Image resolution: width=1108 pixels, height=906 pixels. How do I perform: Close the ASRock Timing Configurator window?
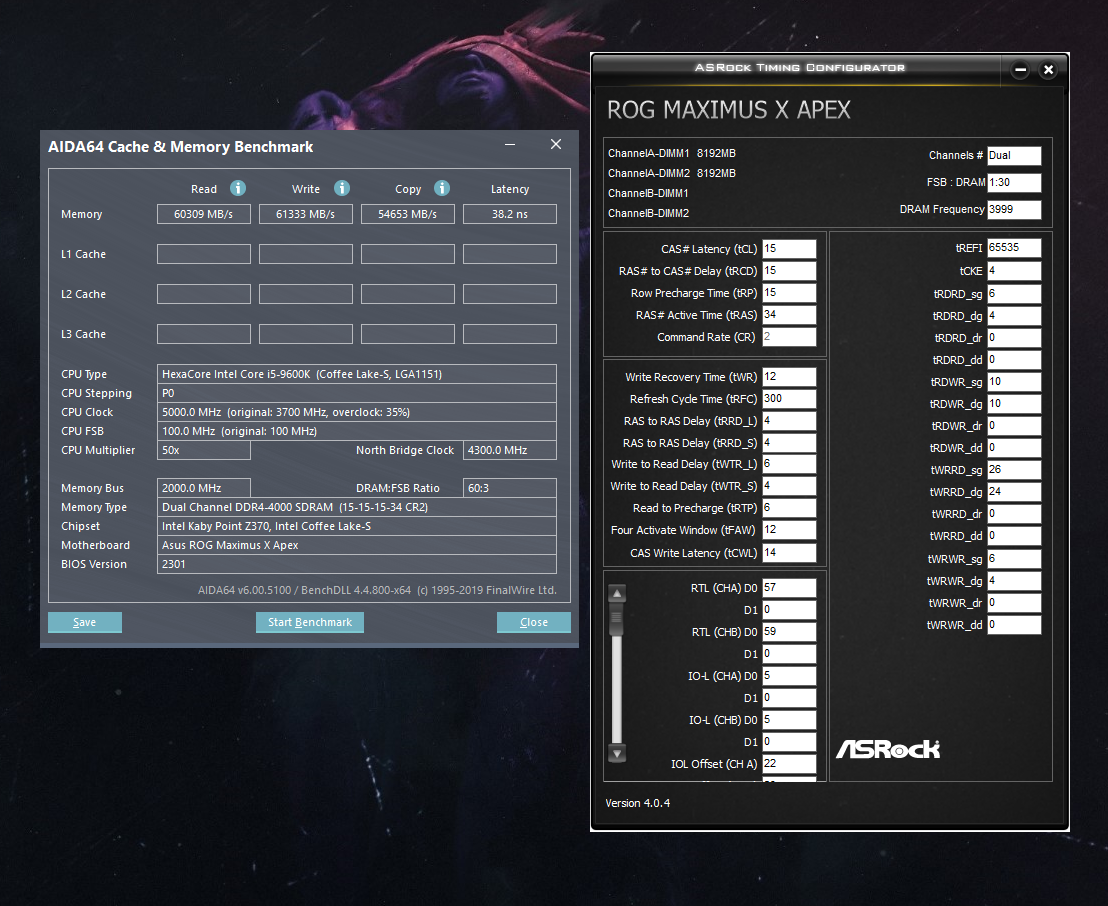pyautogui.click(x=1049, y=69)
